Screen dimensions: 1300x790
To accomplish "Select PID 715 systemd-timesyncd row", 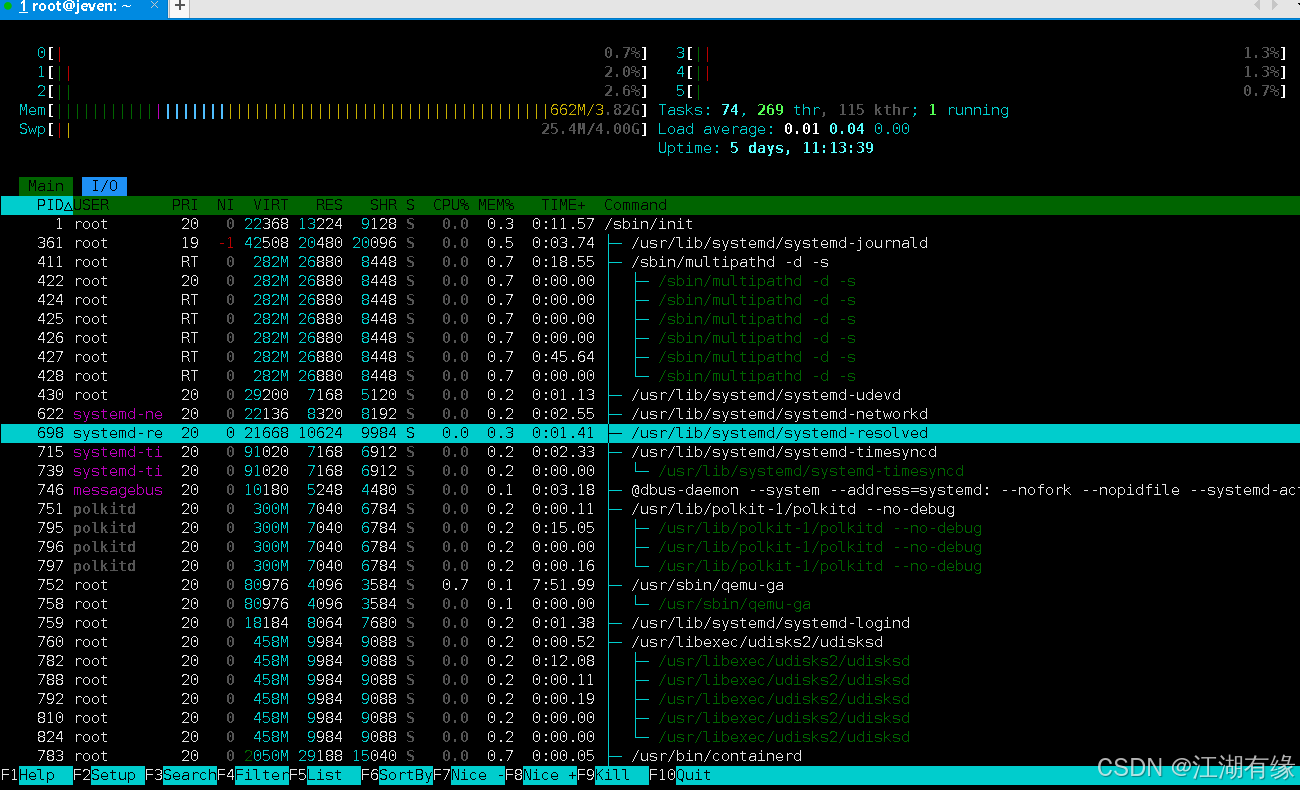I will (650, 452).
